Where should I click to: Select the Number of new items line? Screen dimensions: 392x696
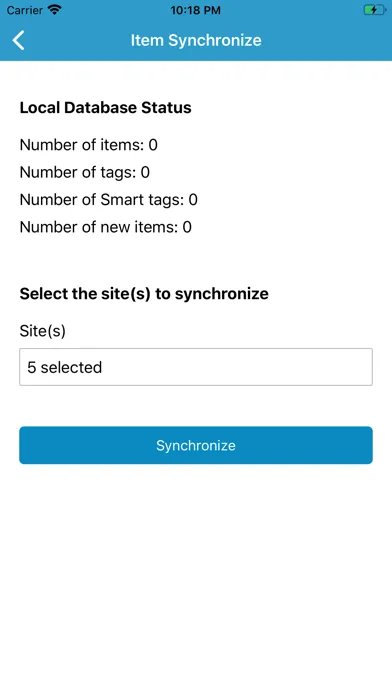click(x=106, y=227)
